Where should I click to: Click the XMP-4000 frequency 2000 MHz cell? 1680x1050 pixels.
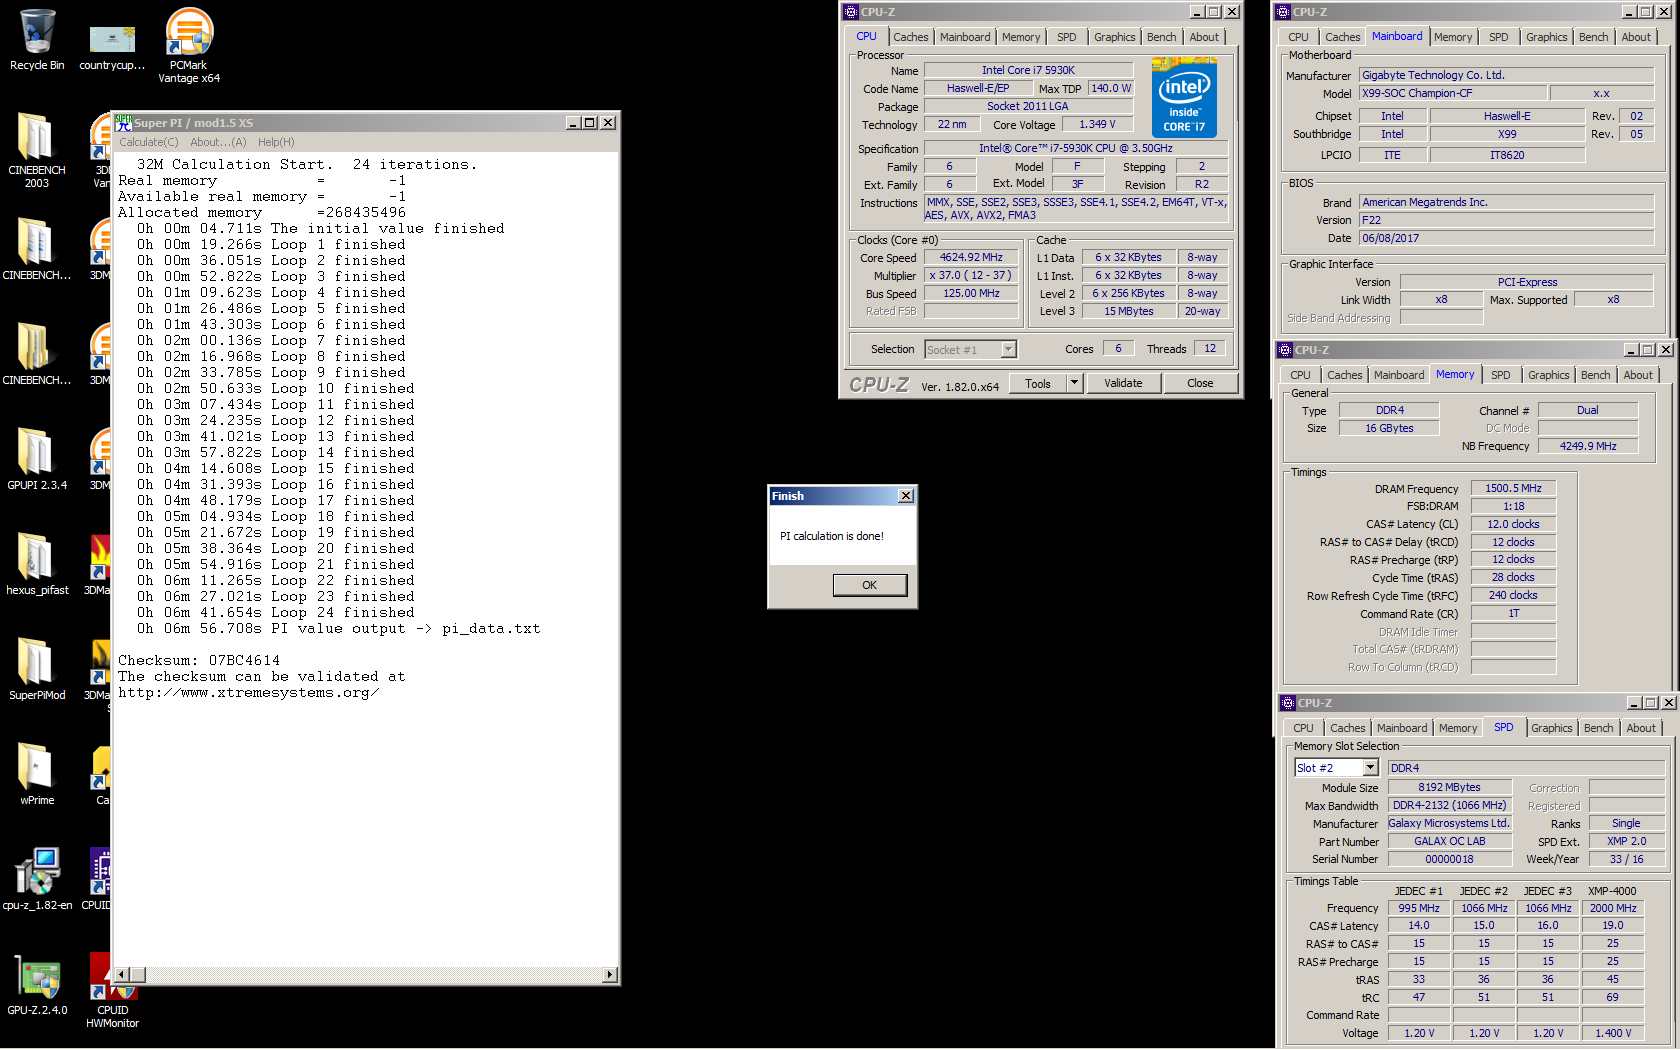[1612, 908]
